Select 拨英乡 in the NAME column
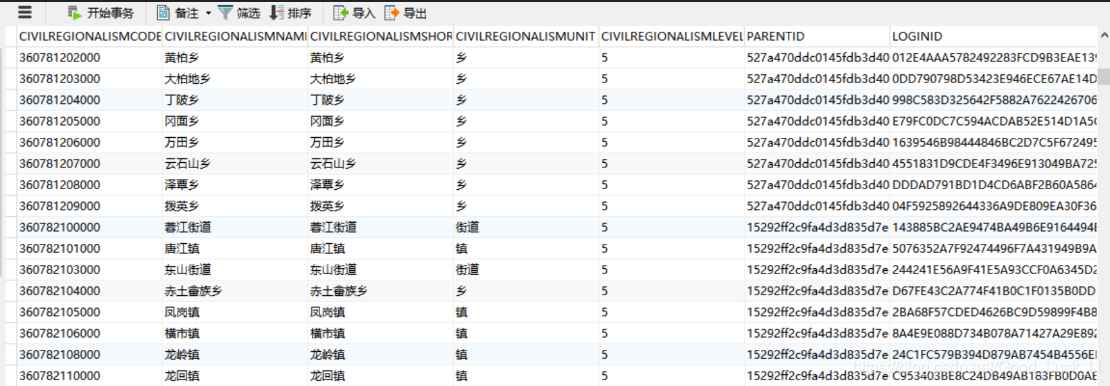The image size is (1110, 386). (x=235, y=206)
